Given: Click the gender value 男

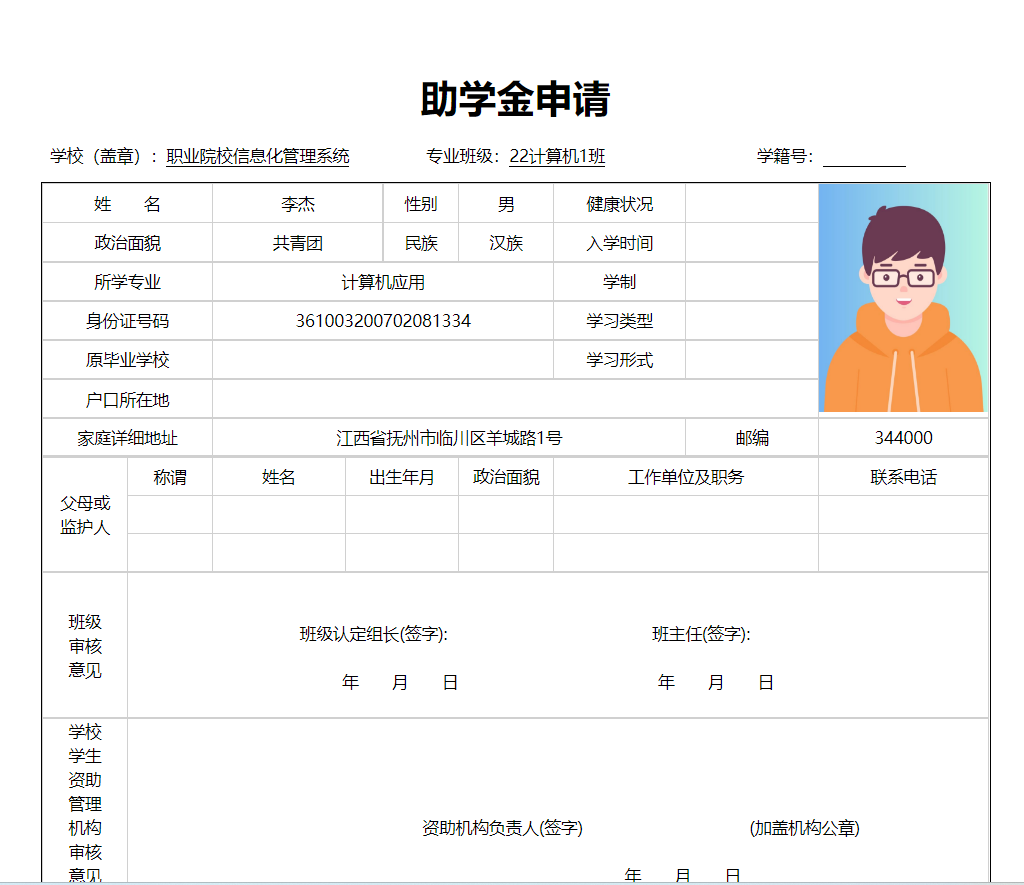Looking at the screenshot, I should pyautogui.click(x=506, y=204).
